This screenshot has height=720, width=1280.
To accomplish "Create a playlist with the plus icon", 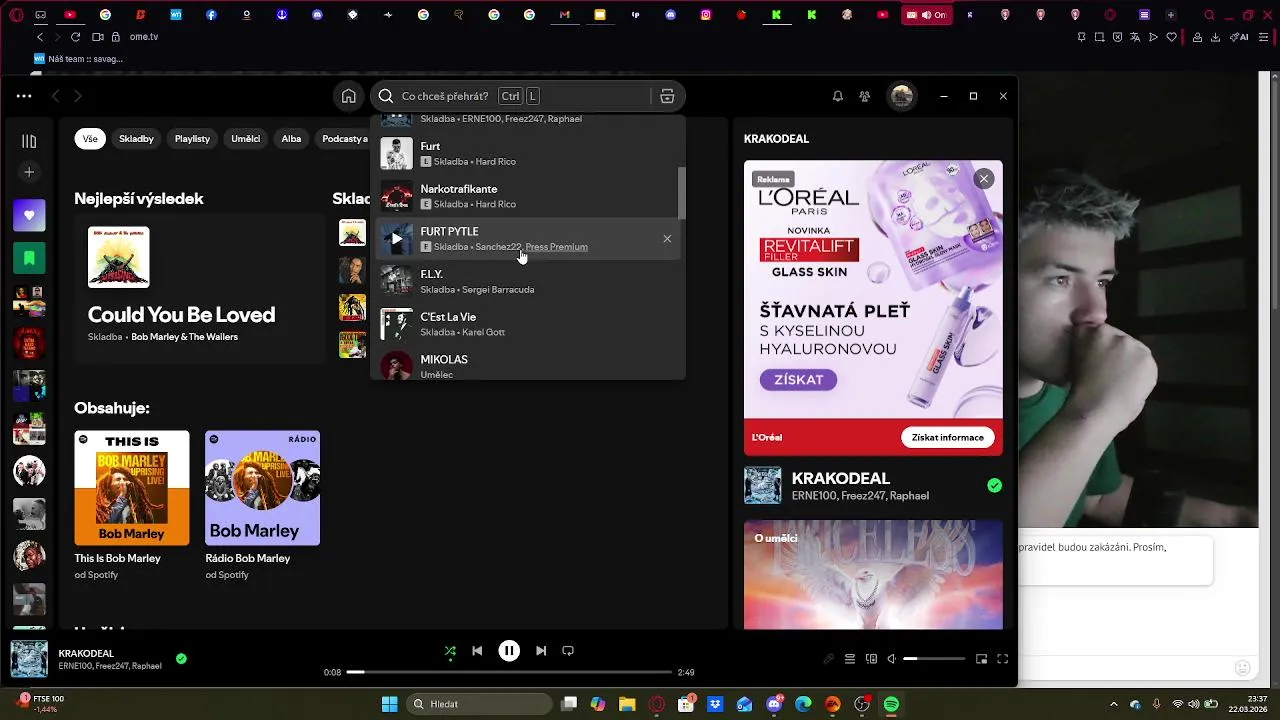I will (x=29, y=172).
